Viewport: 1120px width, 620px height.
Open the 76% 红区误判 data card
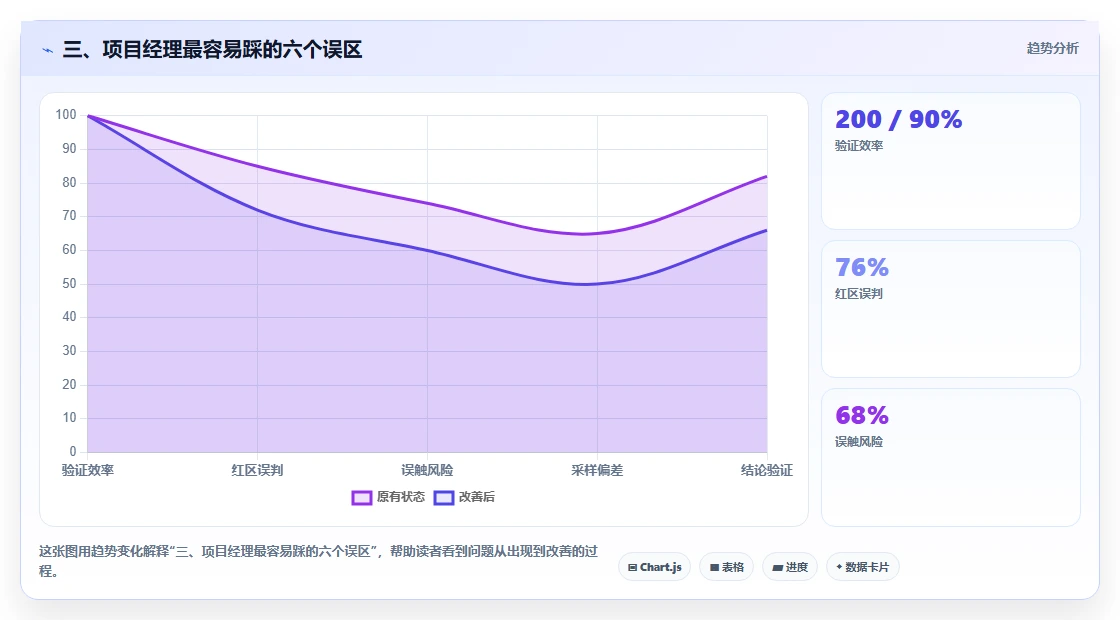coord(951,309)
